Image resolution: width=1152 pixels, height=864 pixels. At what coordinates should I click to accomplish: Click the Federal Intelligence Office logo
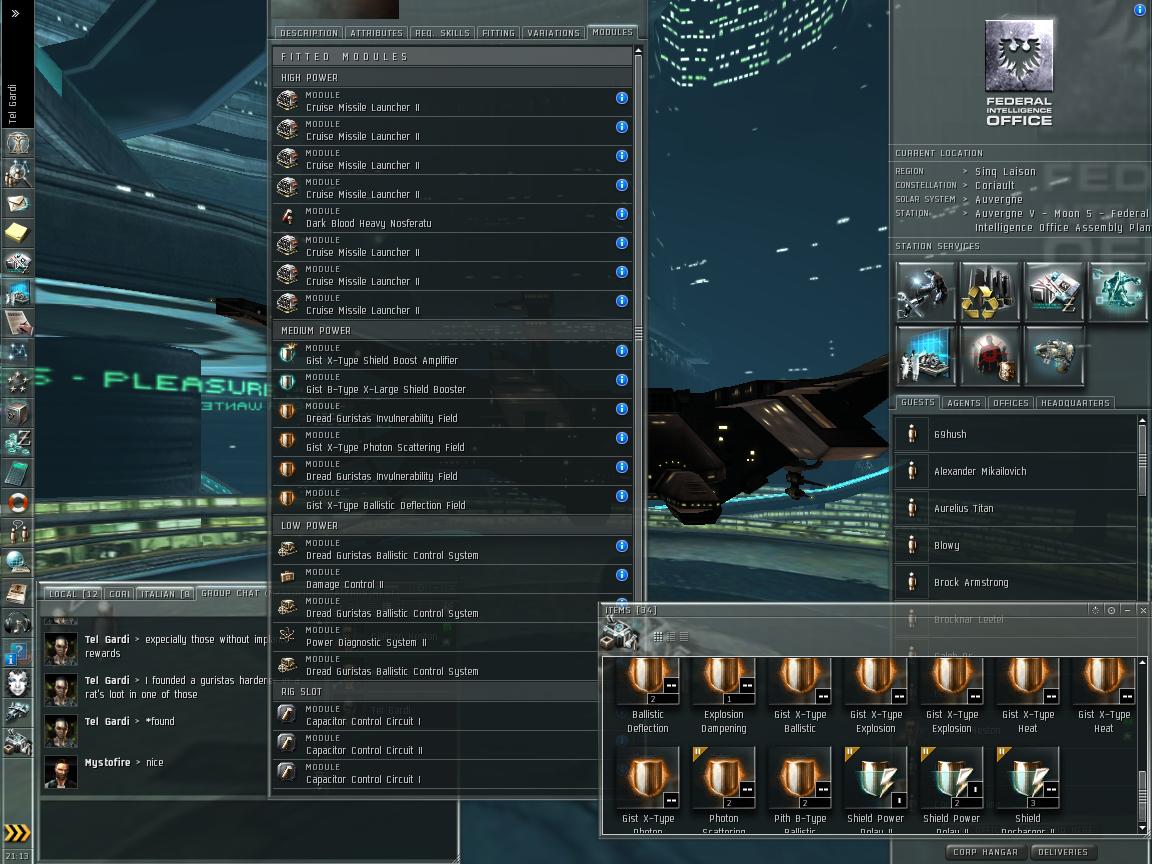click(x=1018, y=73)
